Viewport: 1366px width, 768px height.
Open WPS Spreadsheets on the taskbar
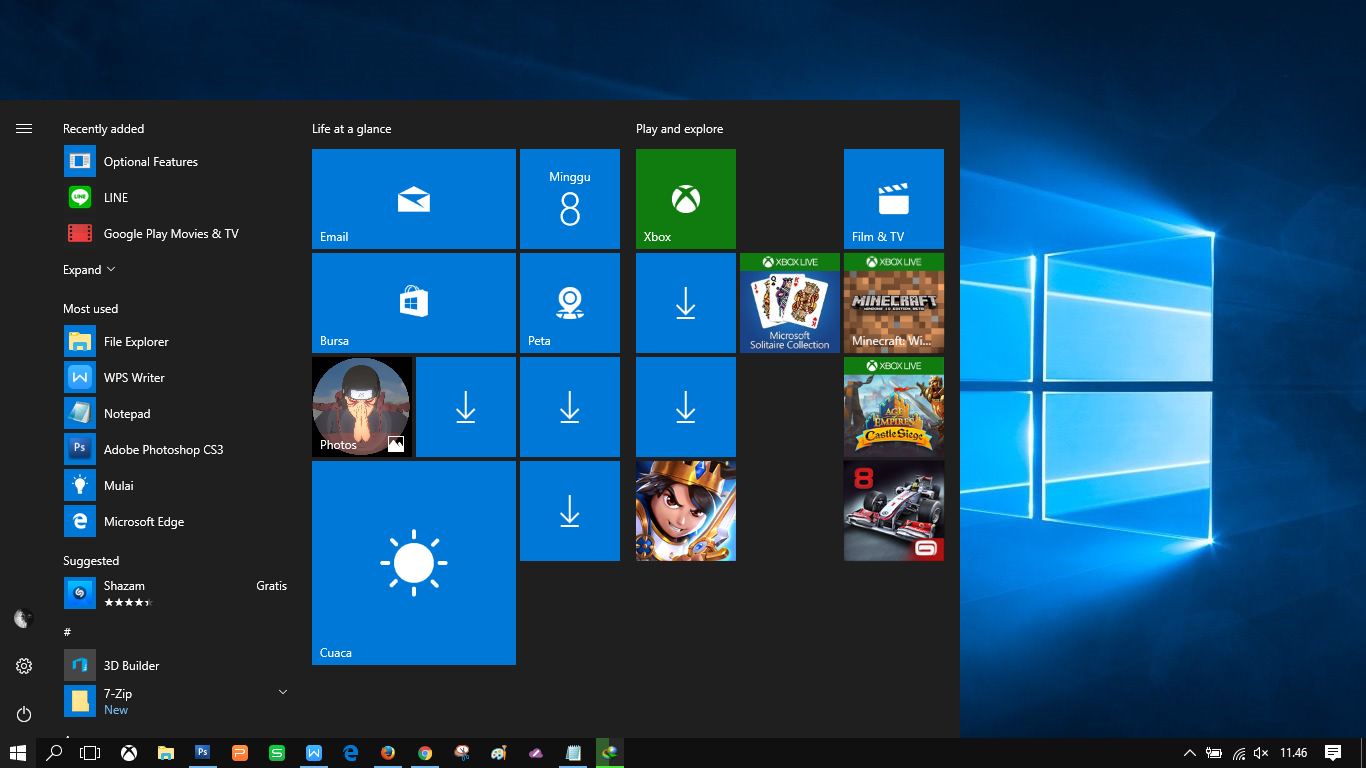pos(277,753)
